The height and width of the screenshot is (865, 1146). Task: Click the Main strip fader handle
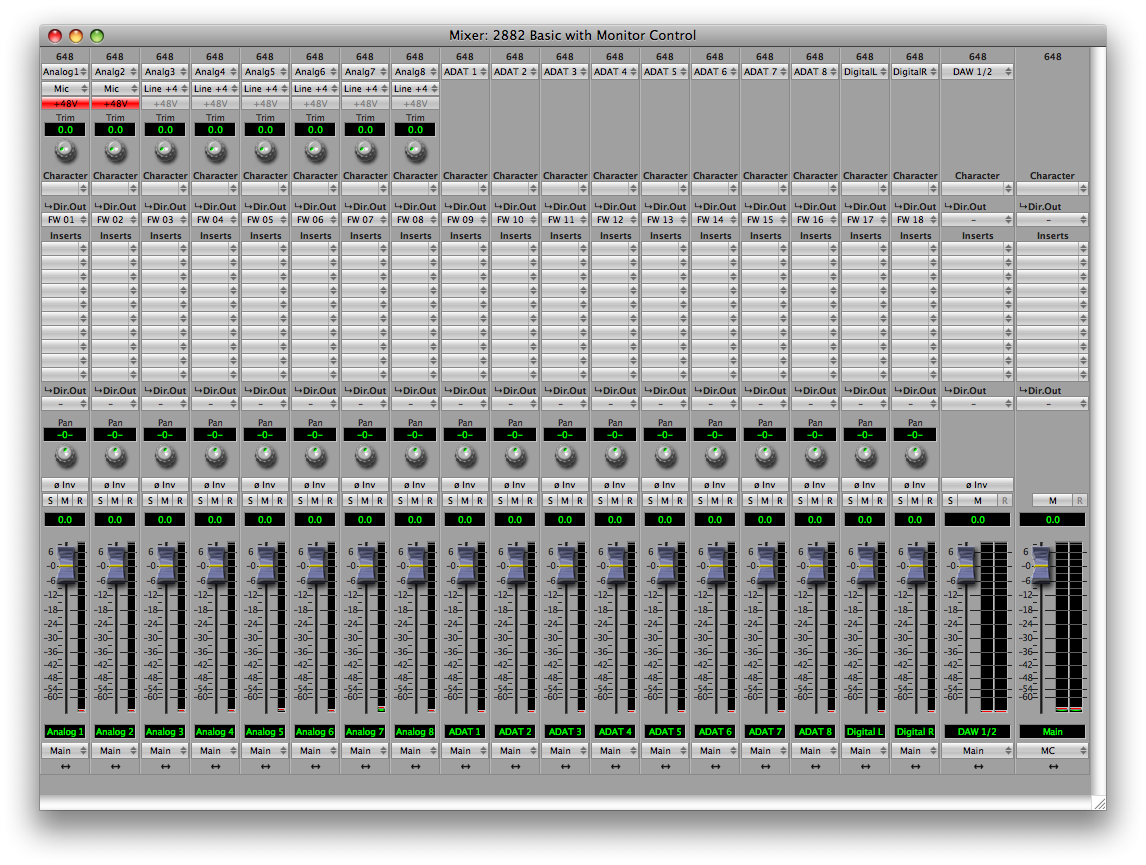1042,564
